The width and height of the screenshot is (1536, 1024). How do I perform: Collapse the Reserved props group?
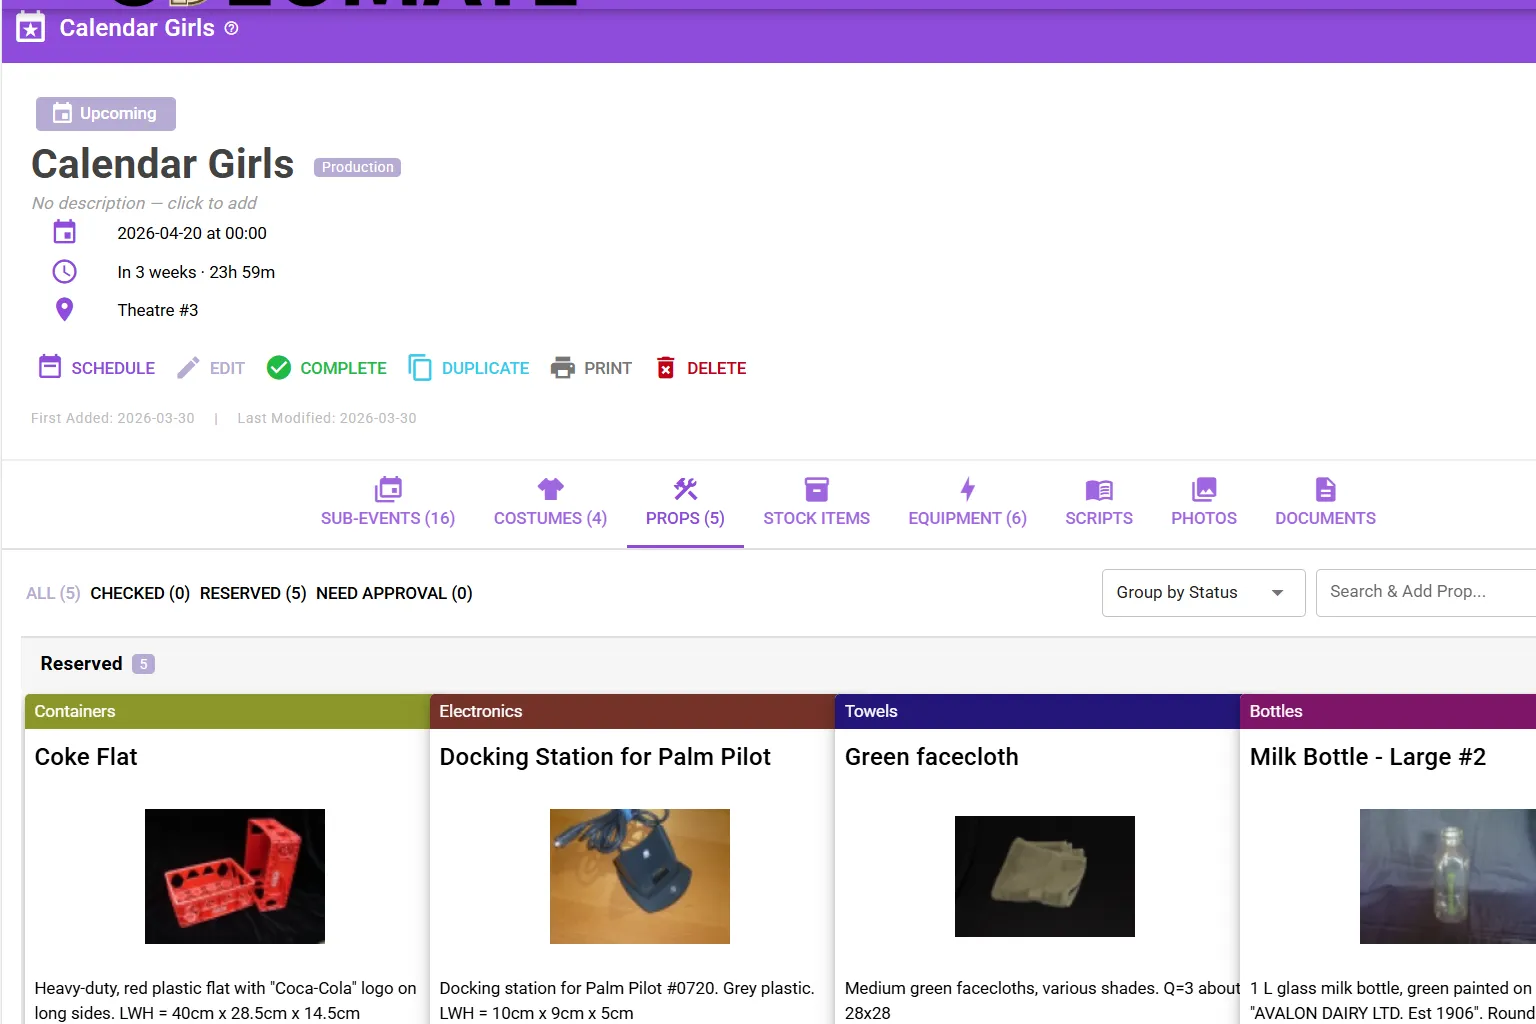(x=81, y=663)
